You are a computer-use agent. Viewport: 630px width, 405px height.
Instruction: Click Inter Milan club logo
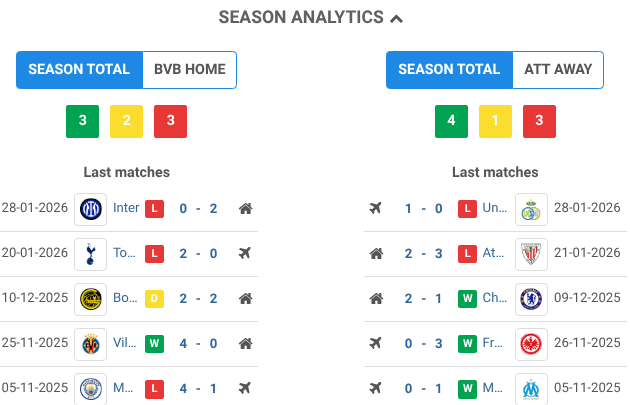point(91,209)
